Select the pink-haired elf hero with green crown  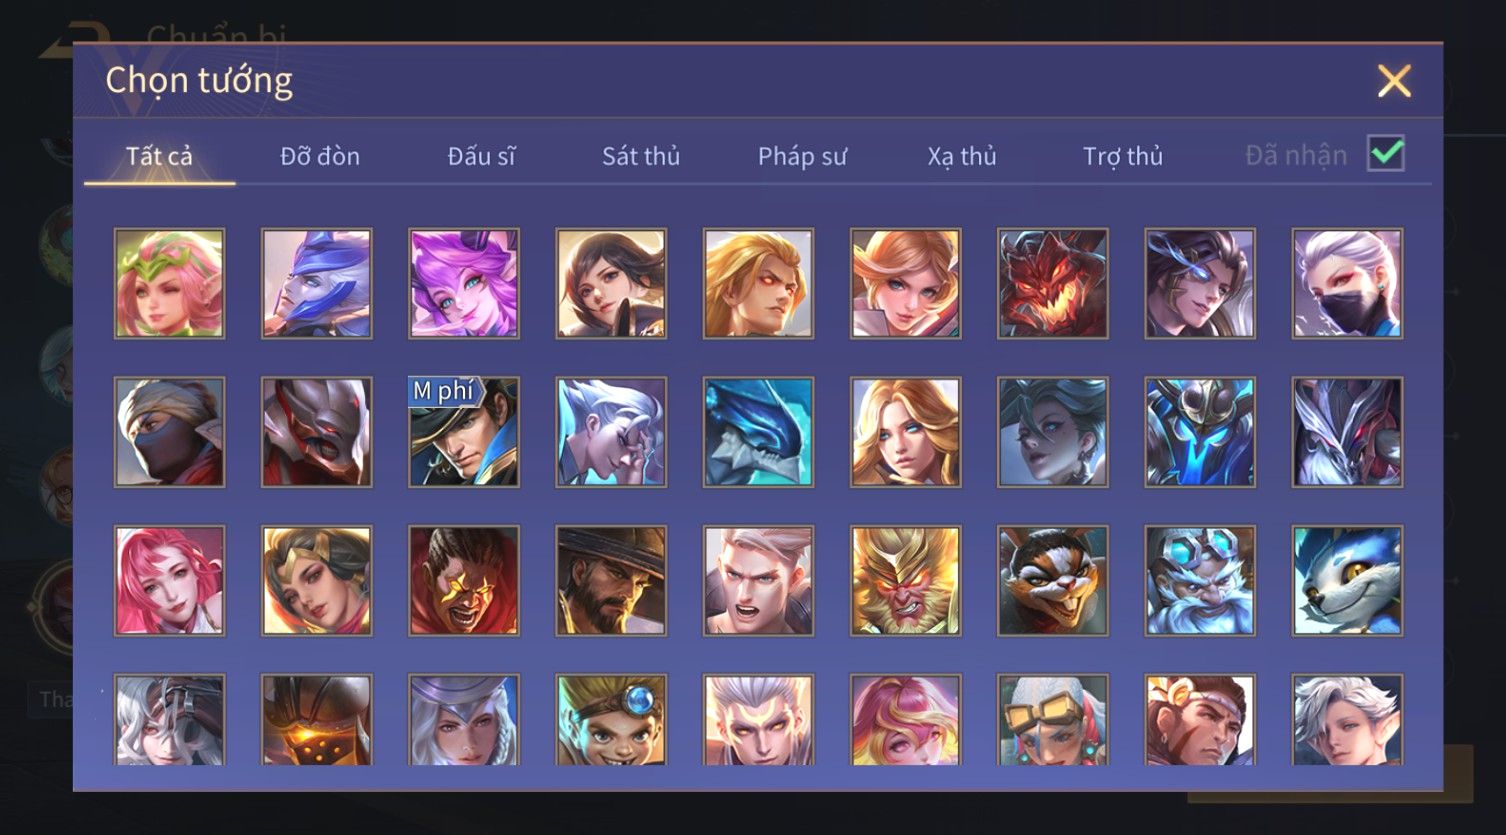click(169, 283)
